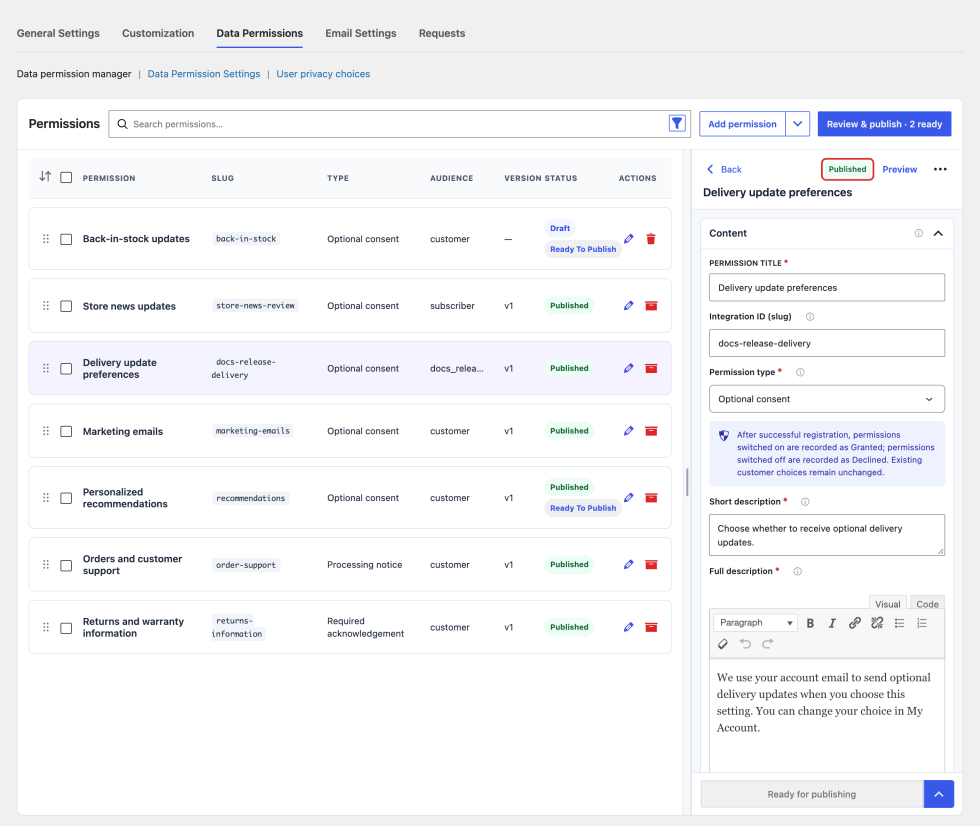
Task: Insert link using editor toolbar
Action: click(x=854, y=623)
